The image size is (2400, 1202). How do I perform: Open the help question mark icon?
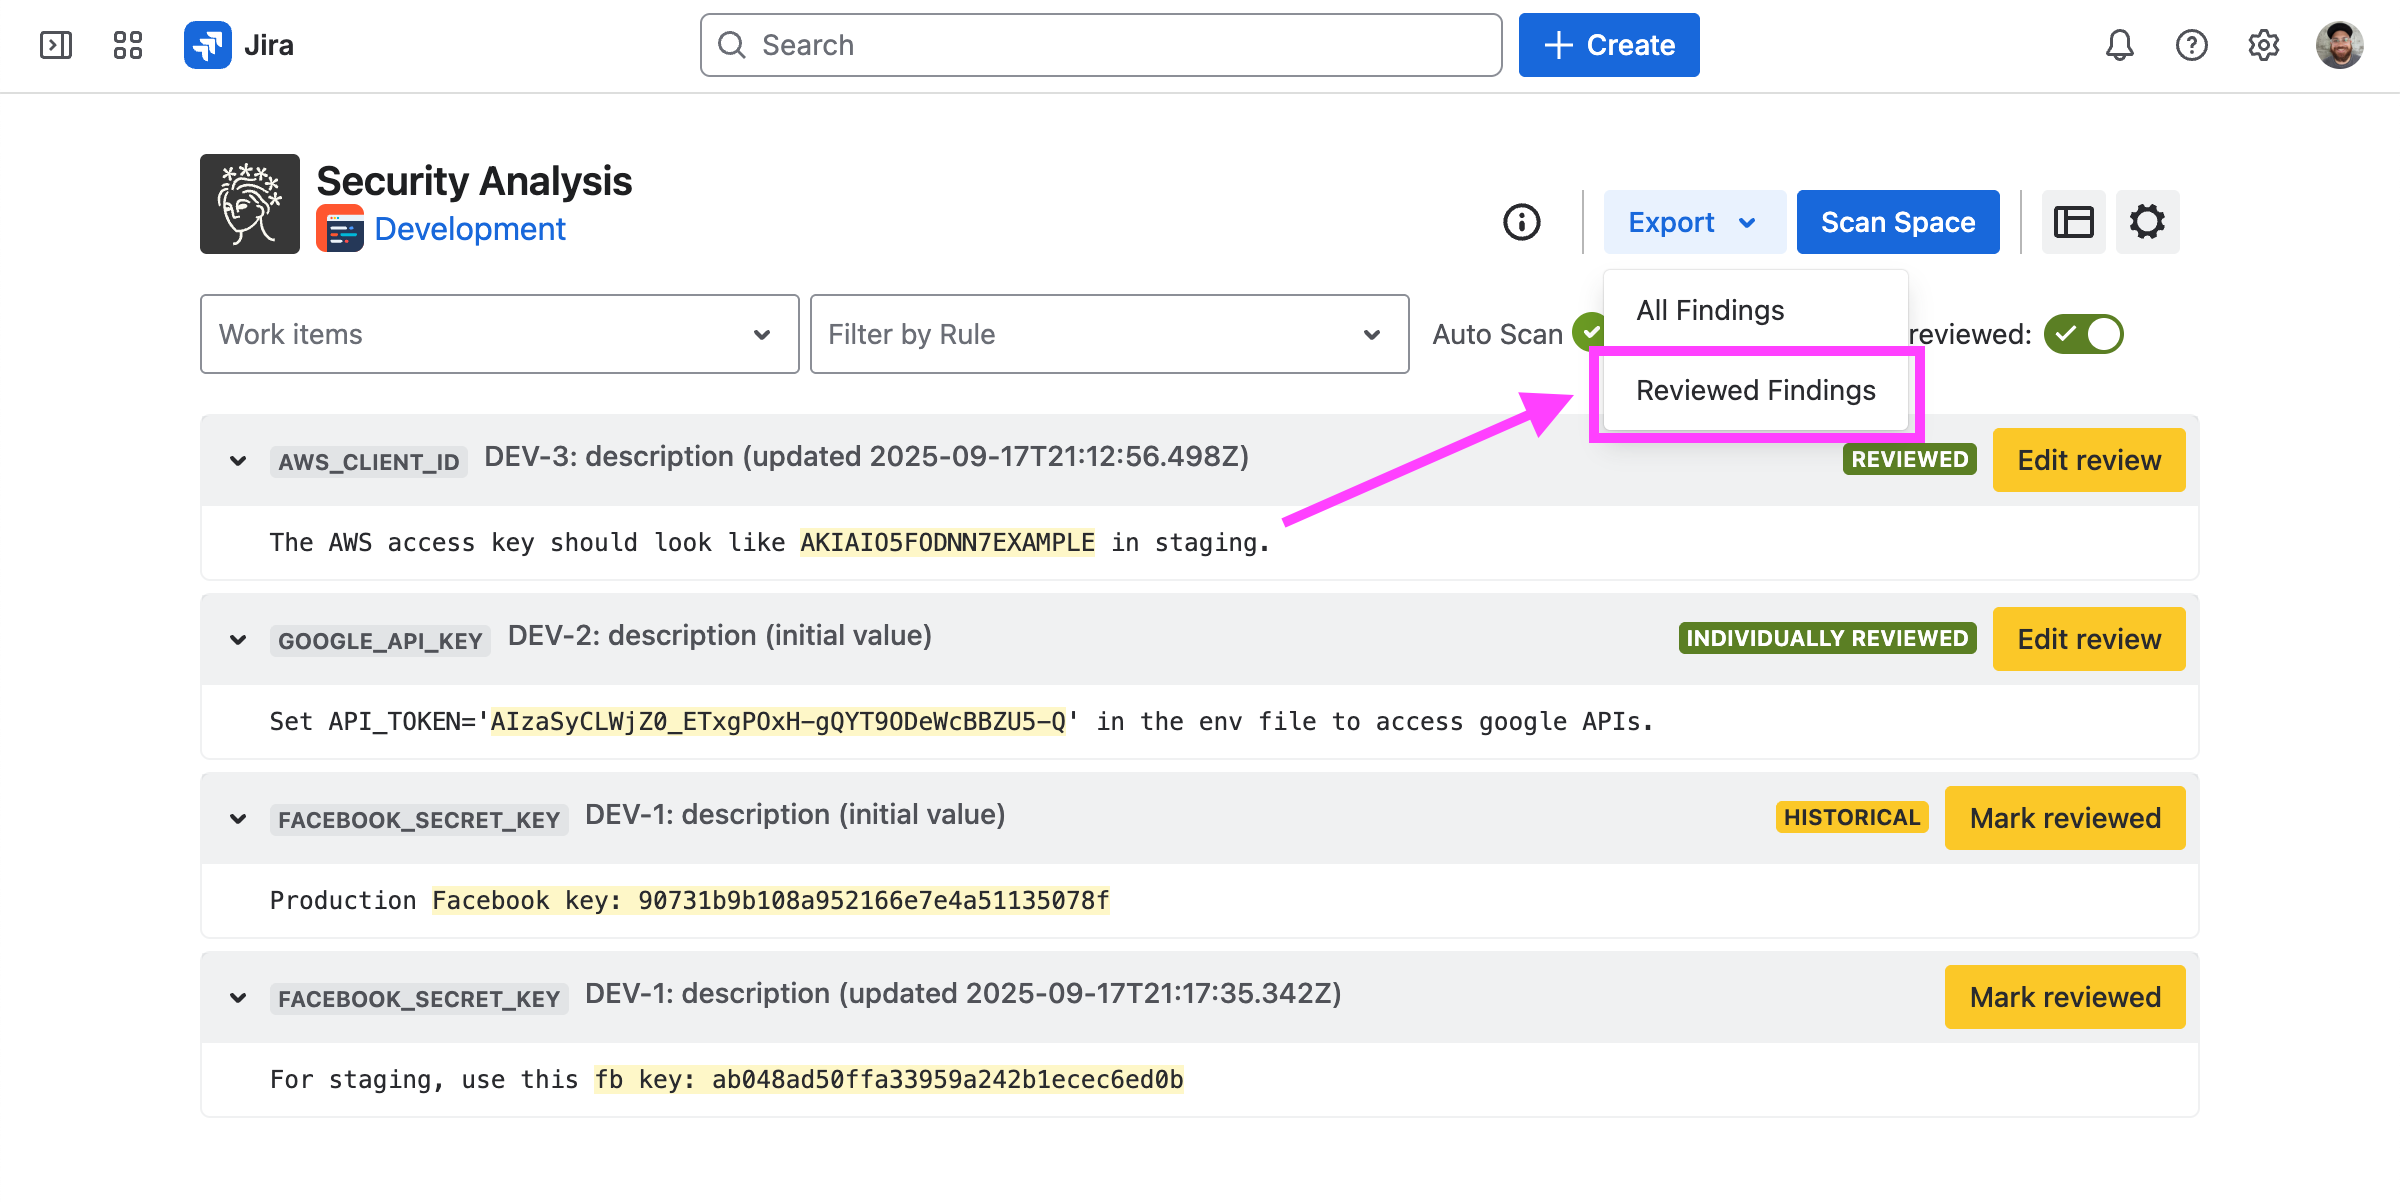[x=2191, y=45]
